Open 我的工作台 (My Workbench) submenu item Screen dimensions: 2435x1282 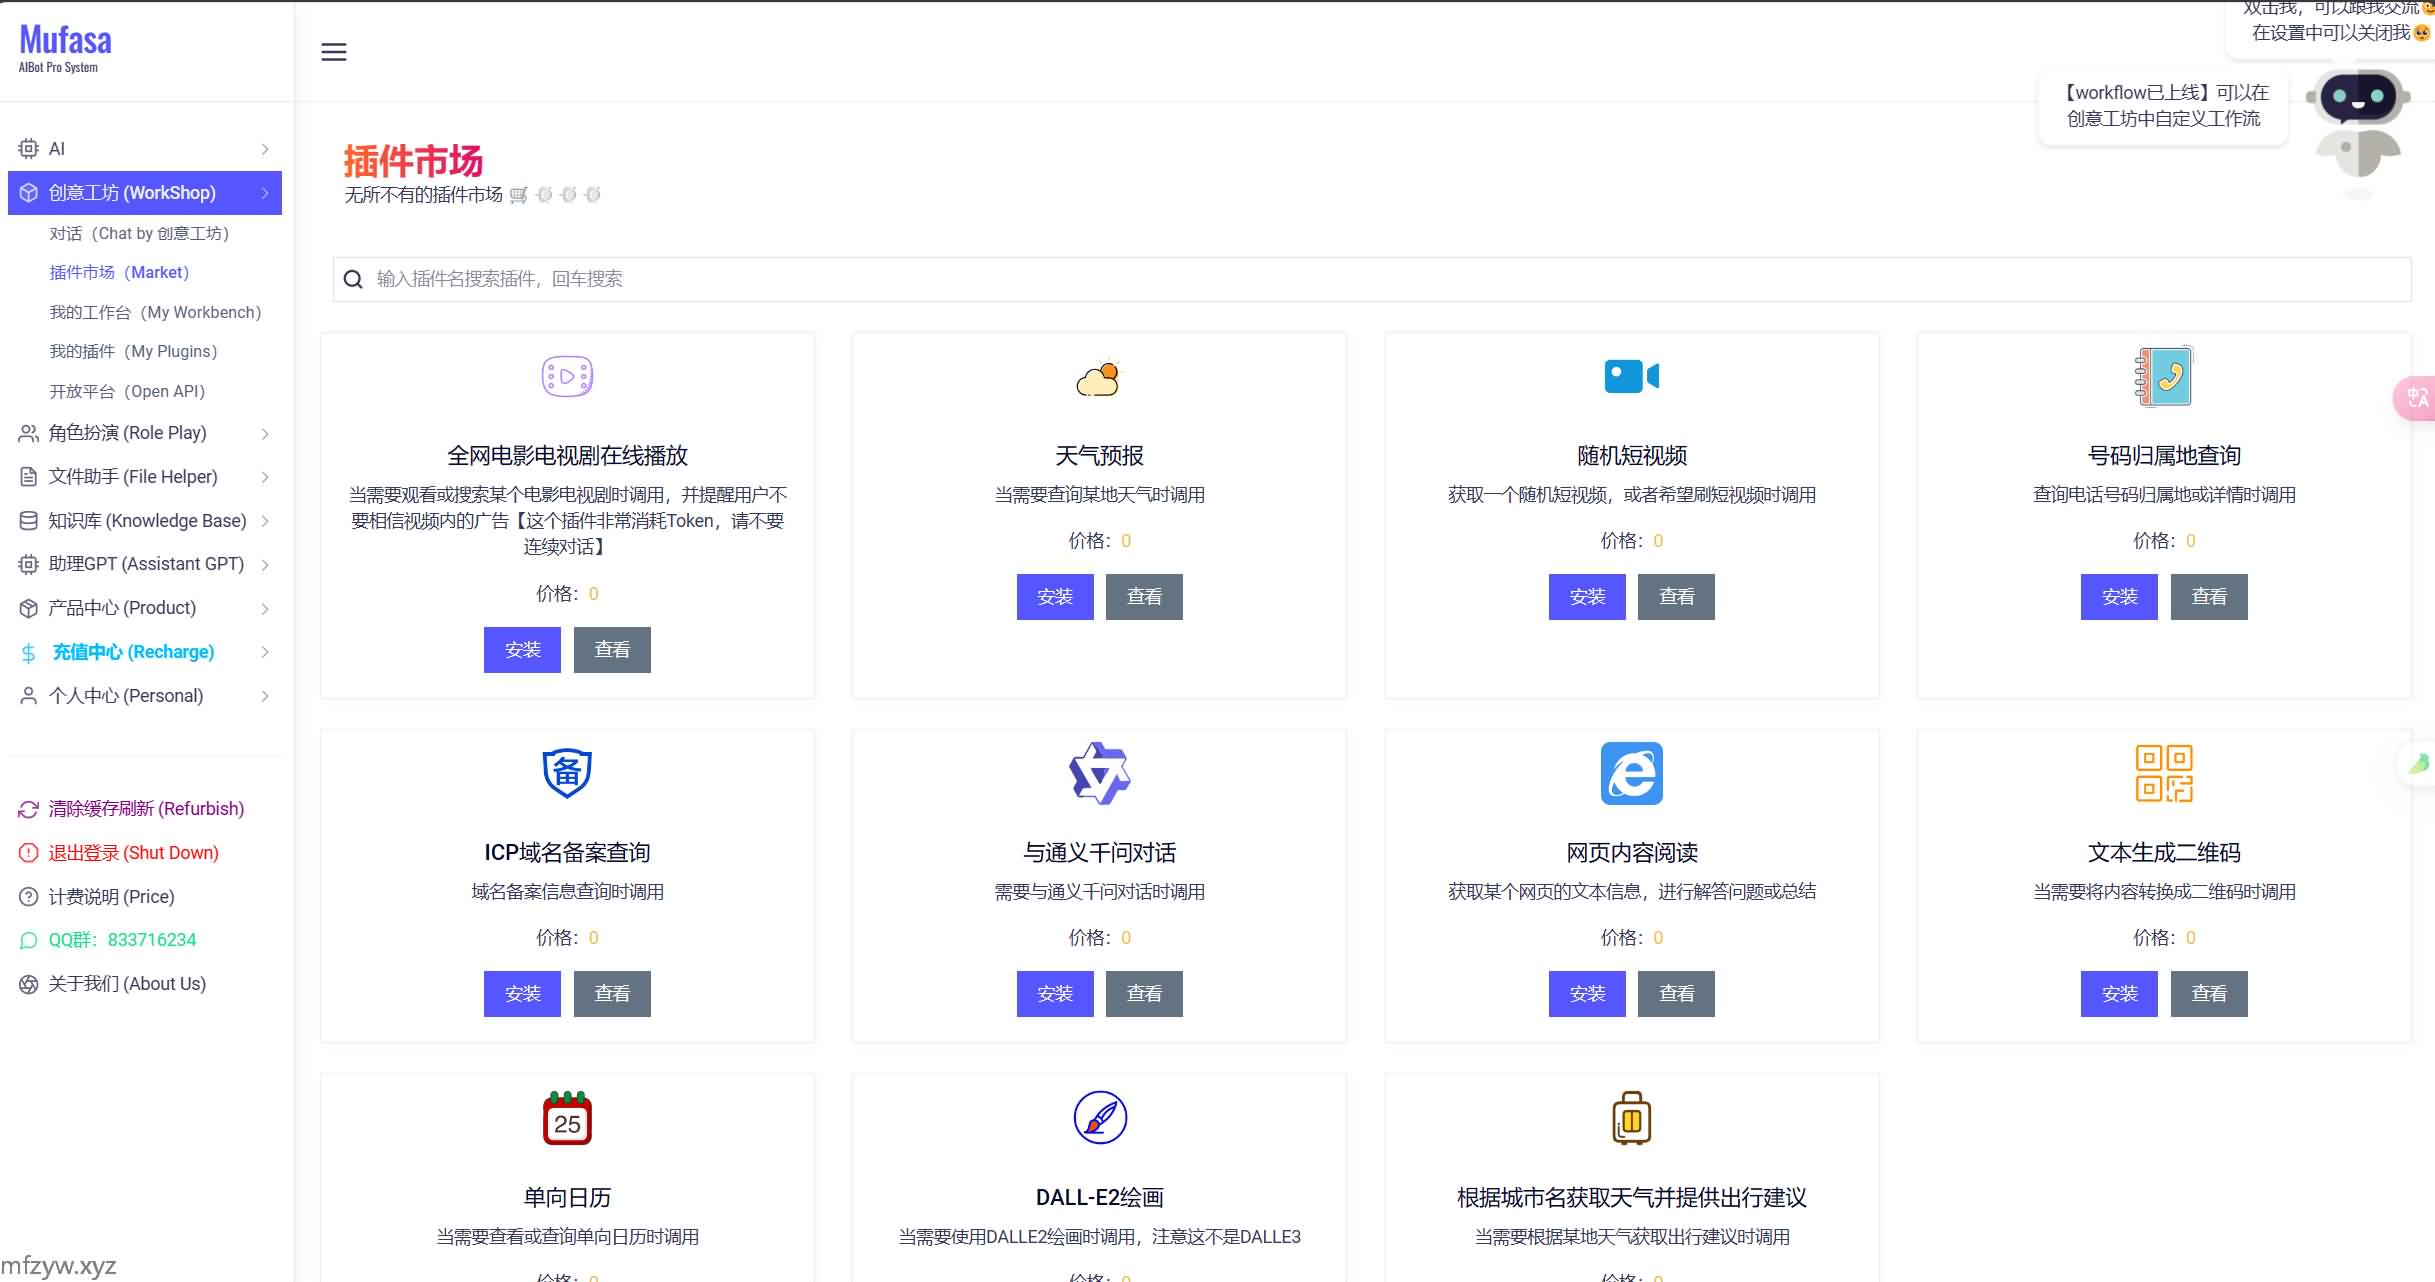pyautogui.click(x=155, y=313)
